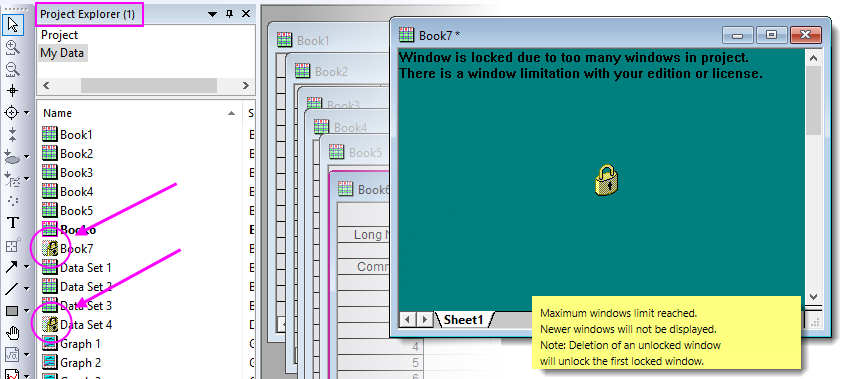The image size is (851, 379).
Task: Click the Book1 window title icon
Action: click(284, 40)
